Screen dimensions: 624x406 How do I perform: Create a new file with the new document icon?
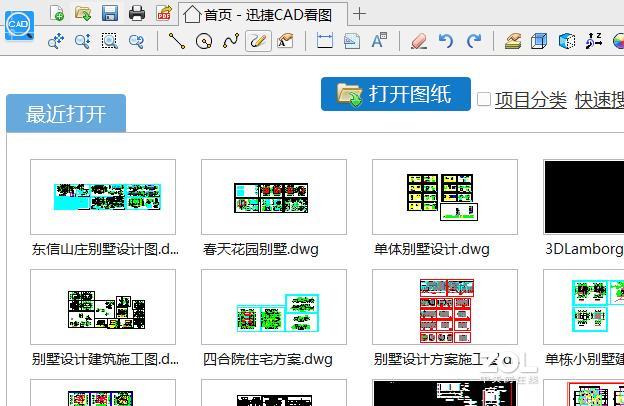point(57,13)
